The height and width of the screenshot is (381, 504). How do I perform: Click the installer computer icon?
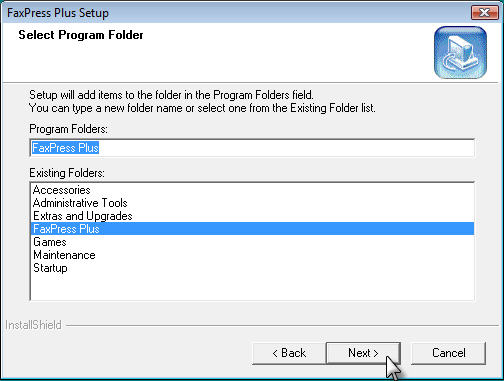460,53
